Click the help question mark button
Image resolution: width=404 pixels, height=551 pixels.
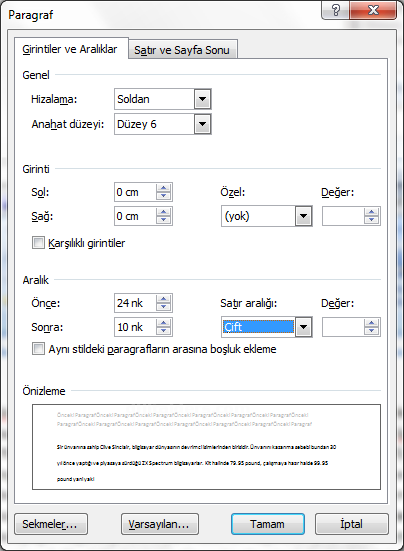pyautogui.click(x=335, y=10)
